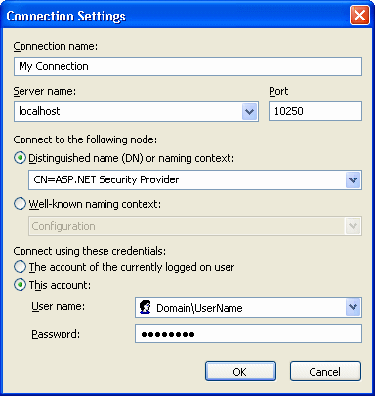Focus the Connection name field

pyautogui.click(x=188, y=66)
